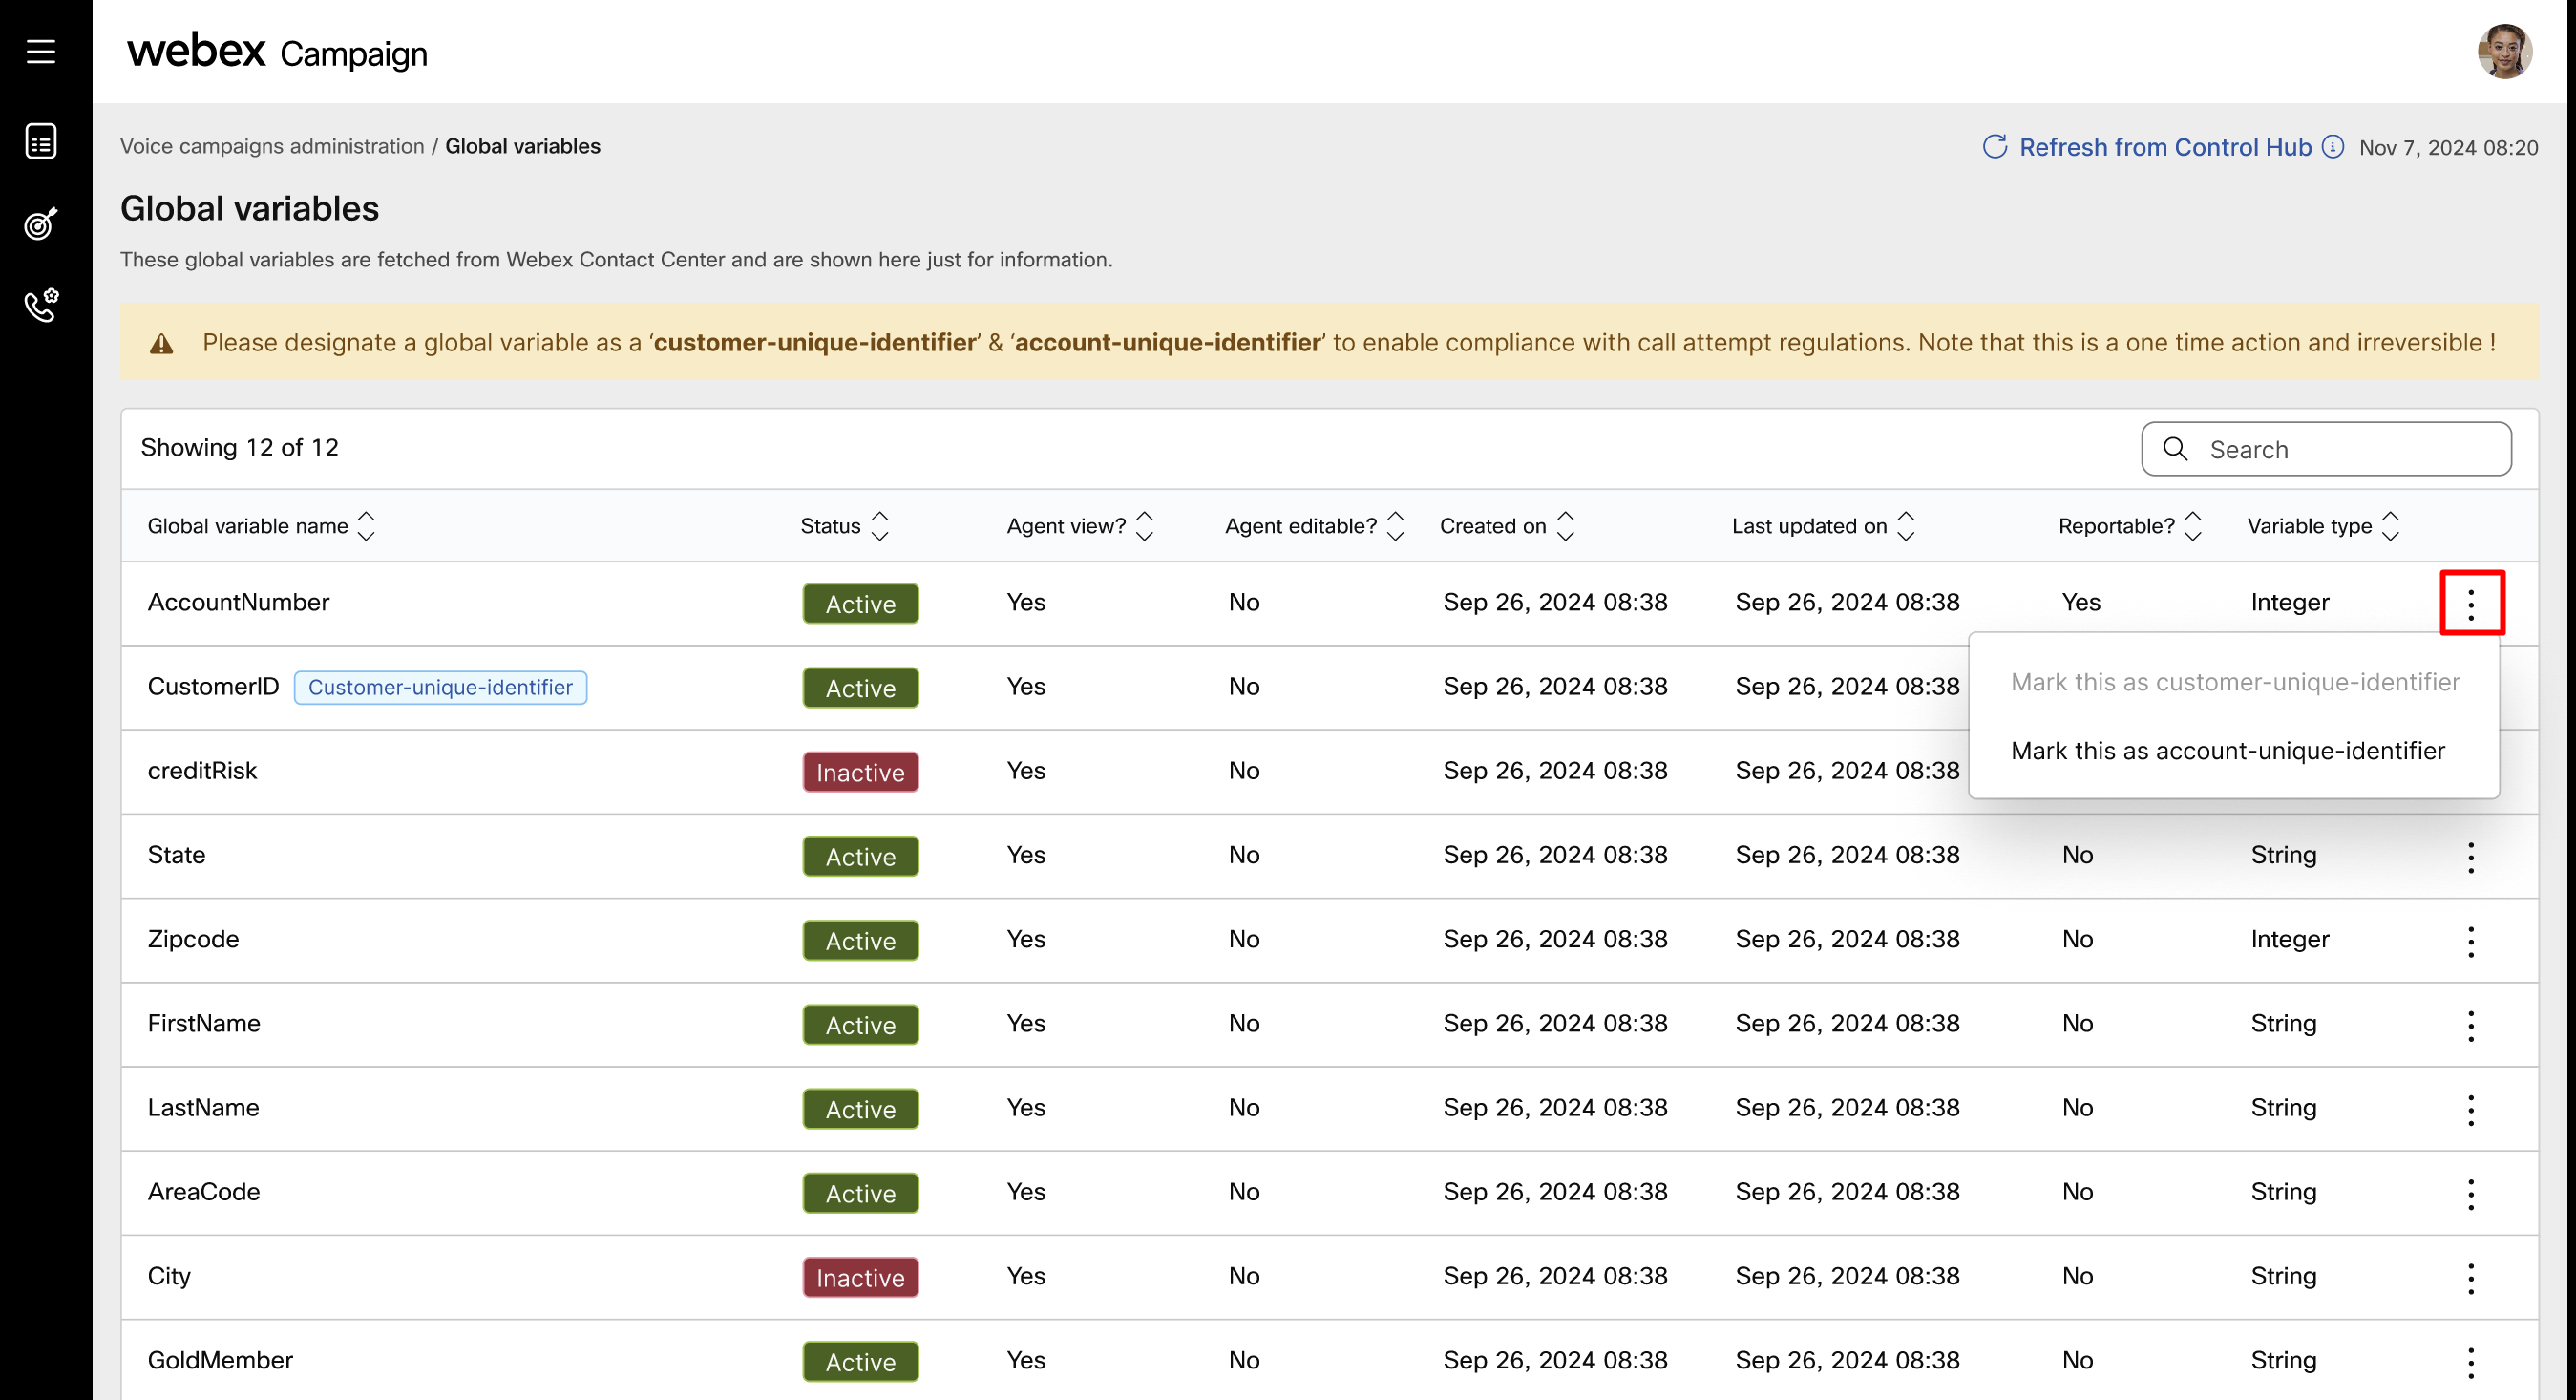This screenshot has height=1400, width=2576.
Task: Sort the Created on column
Action: [1566, 526]
